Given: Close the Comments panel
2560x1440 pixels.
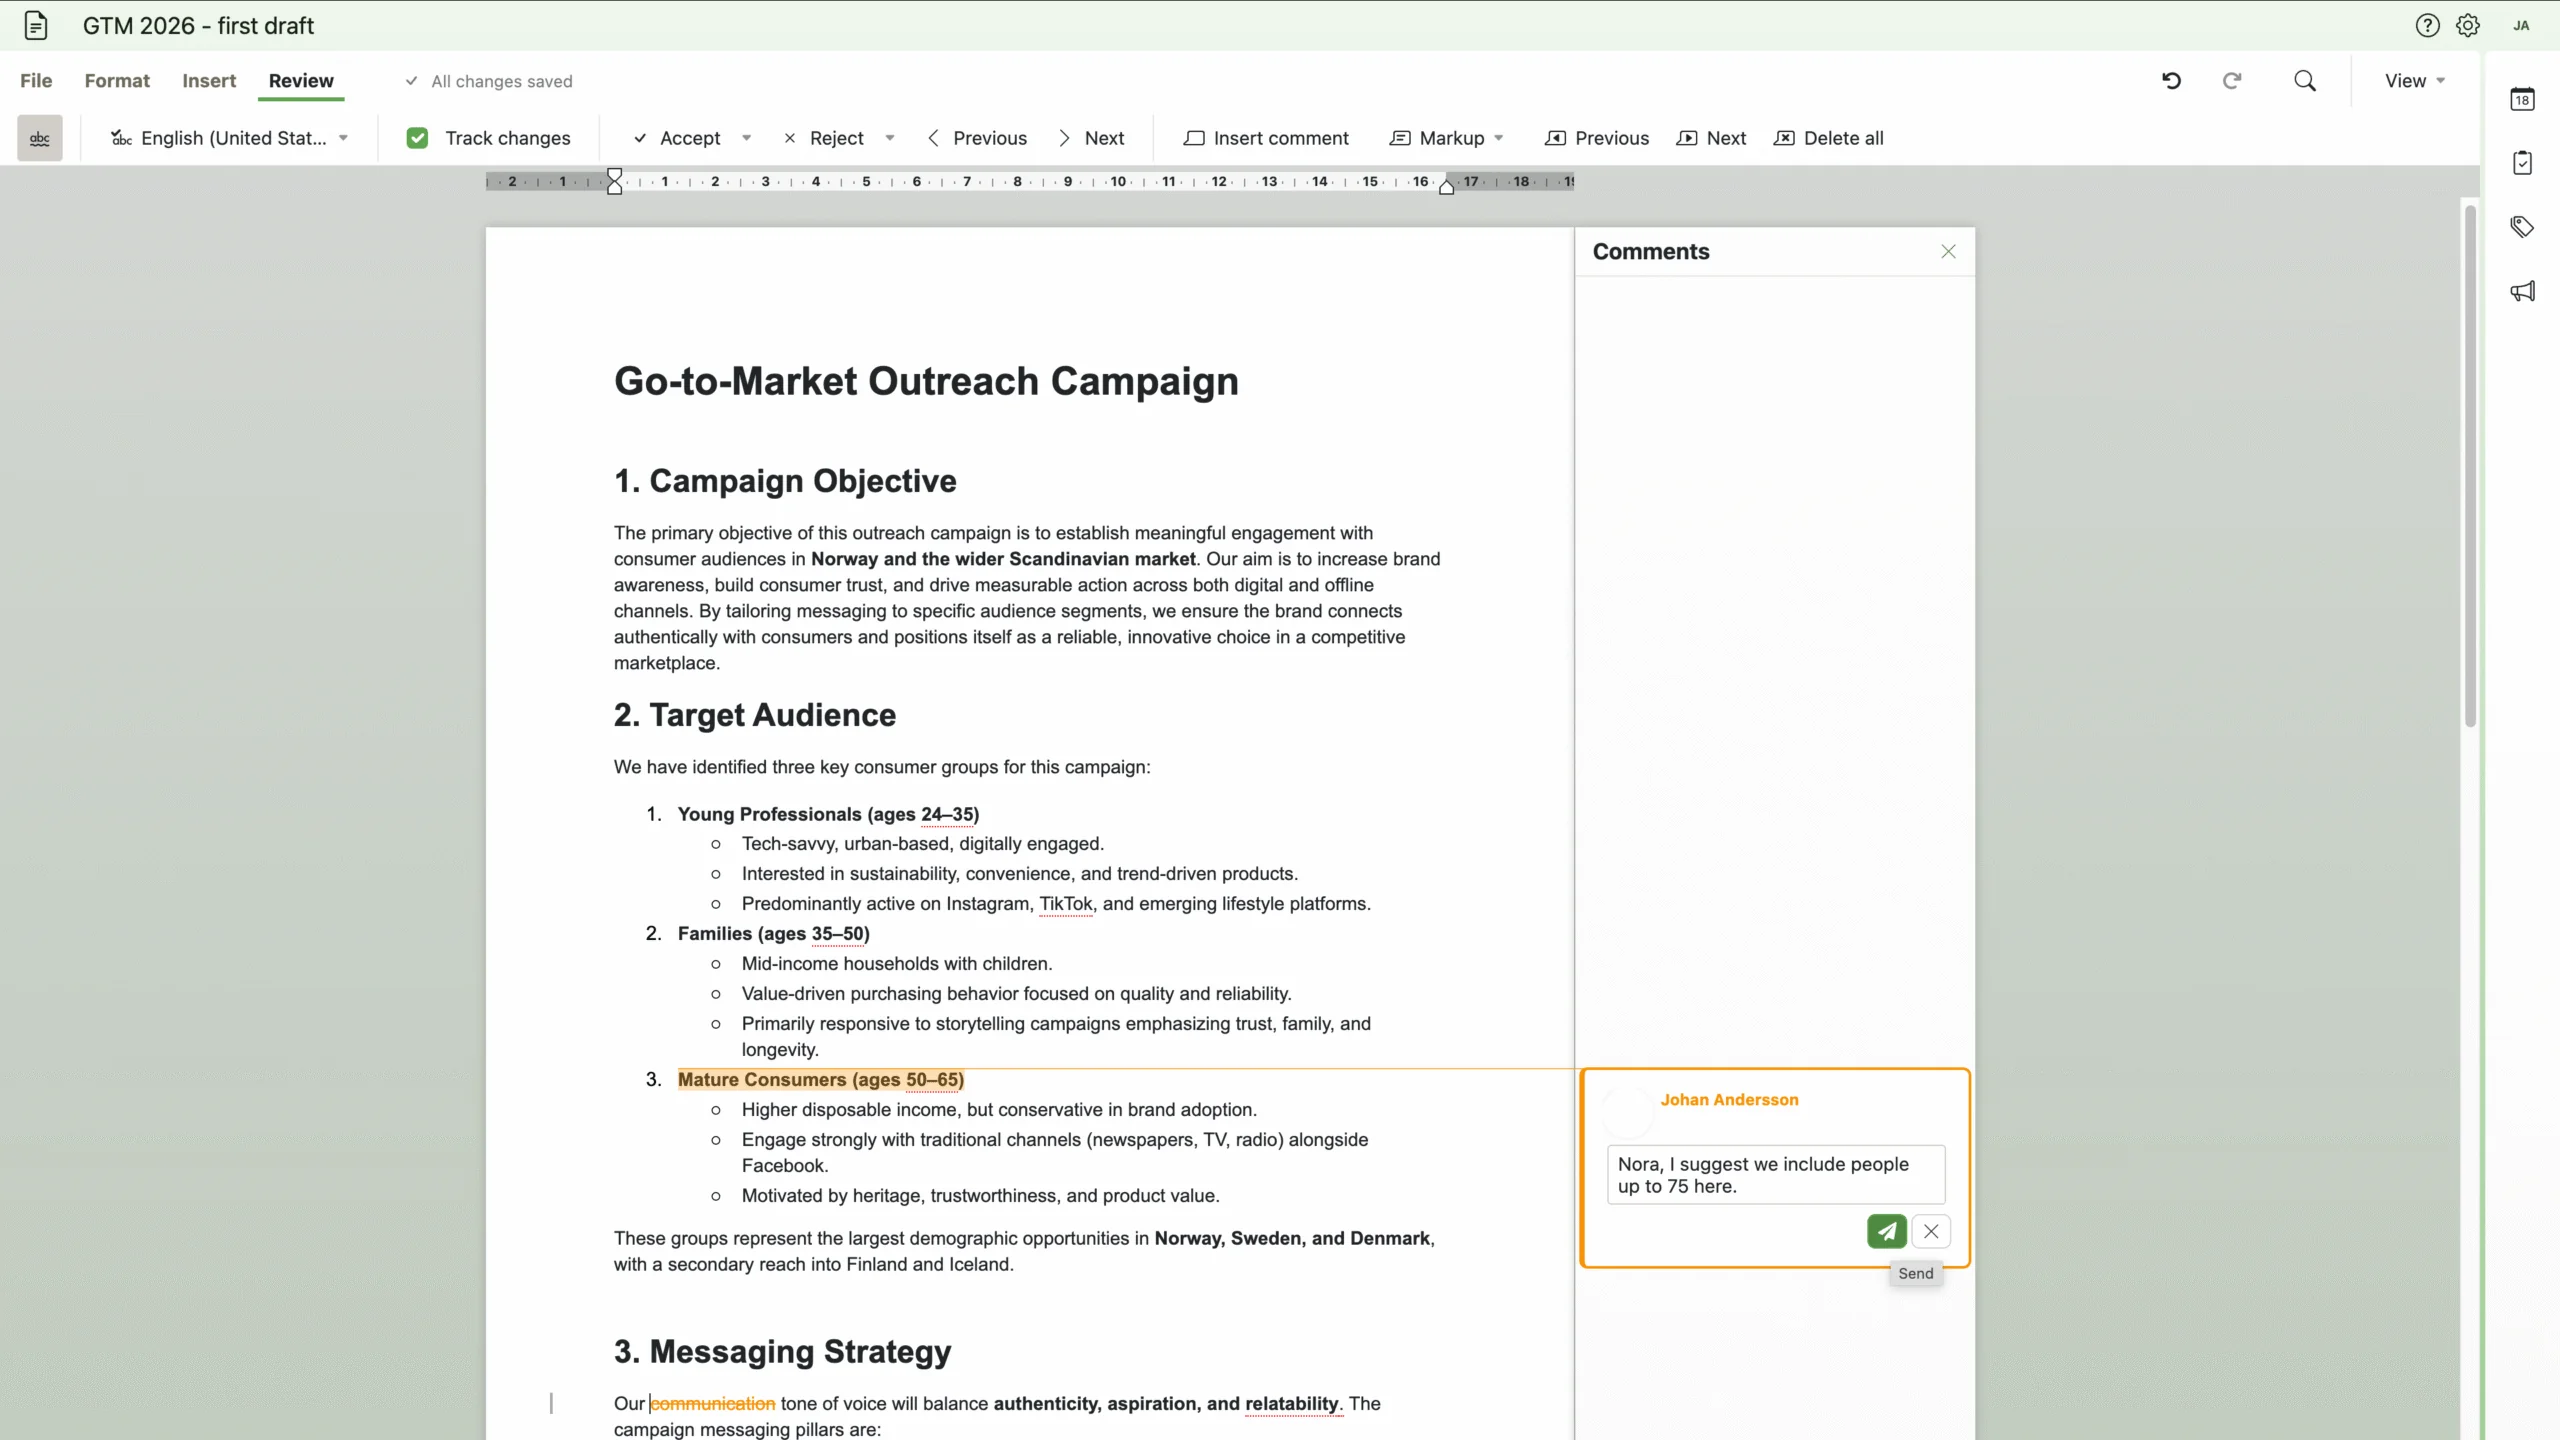Looking at the screenshot, I should point(1948,252).
